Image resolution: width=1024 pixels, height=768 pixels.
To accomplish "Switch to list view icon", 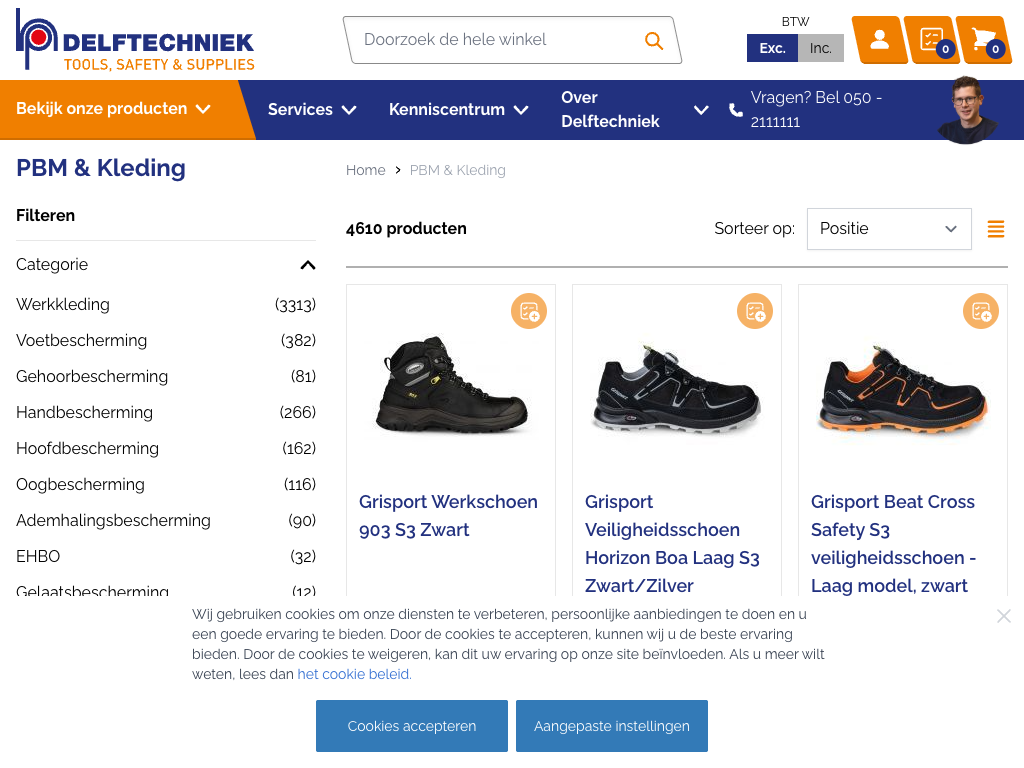I will click(x=996, y=229).
